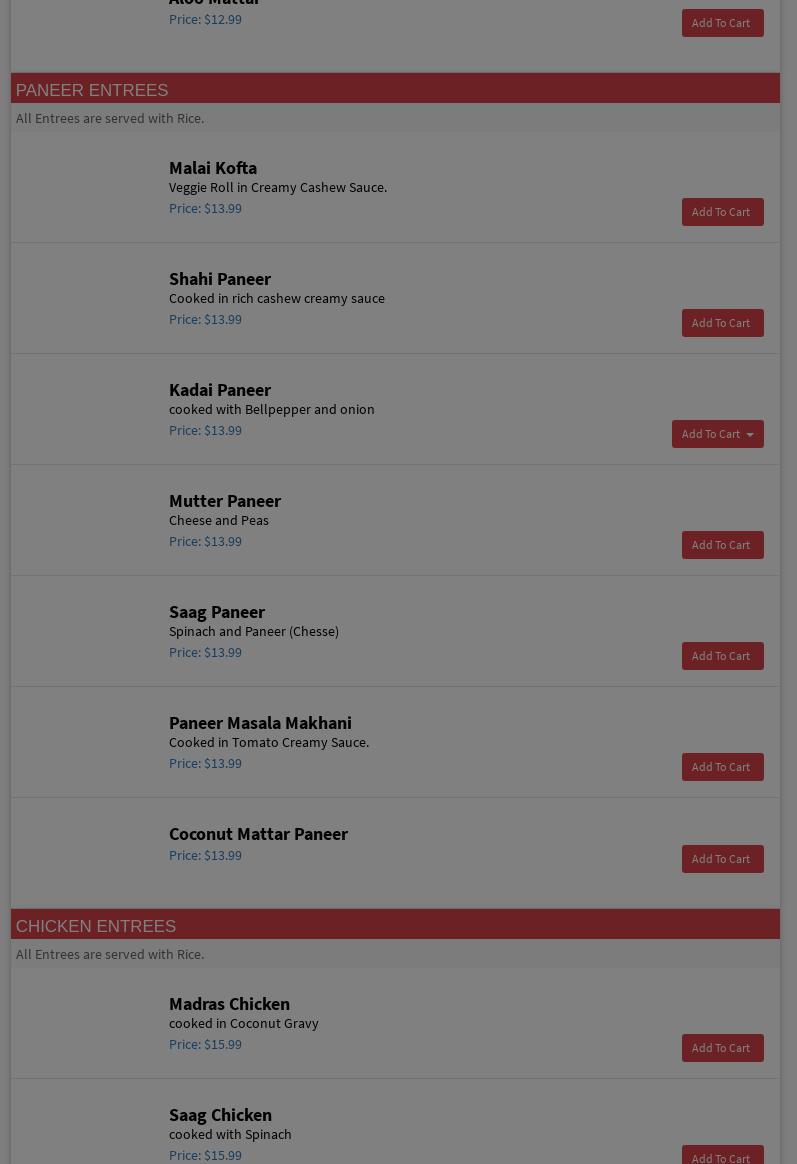Add Saag Chicken to cart
This screenshot has height=1164, width=797.
(x=722, y=1157)
